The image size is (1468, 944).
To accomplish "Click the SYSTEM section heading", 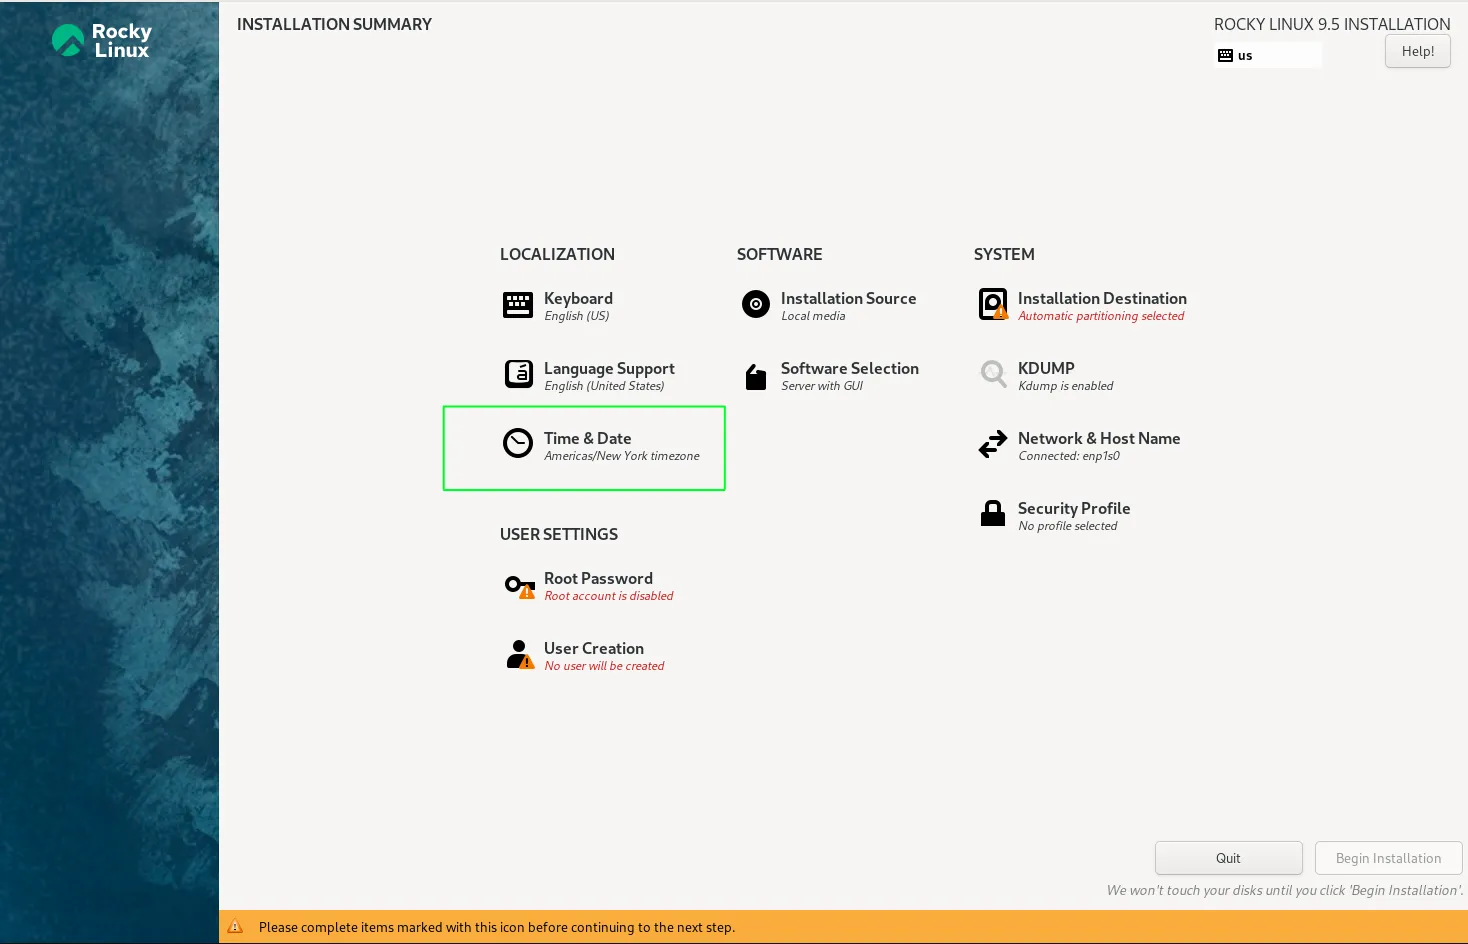I will (x=1004, y=254).
